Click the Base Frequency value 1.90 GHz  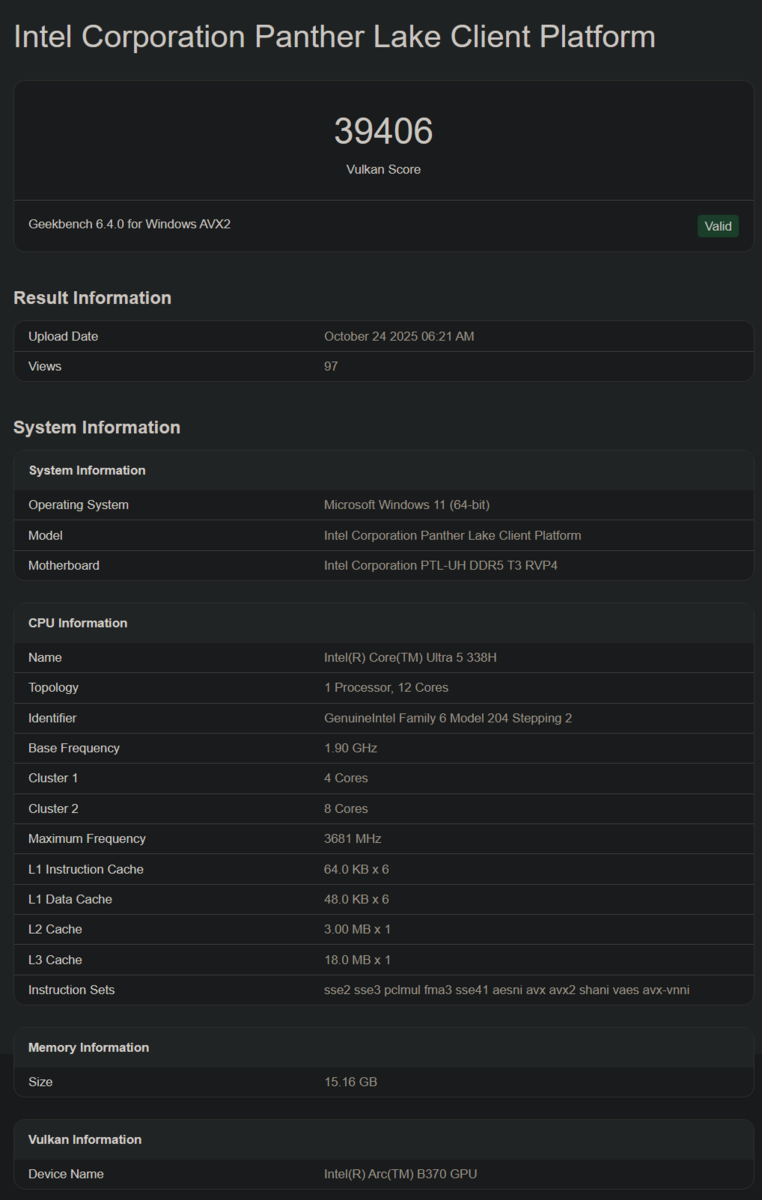(x=350, y=748)
